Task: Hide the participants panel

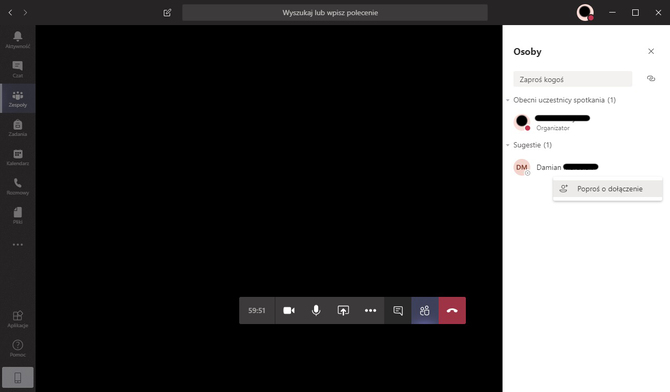Action: 425,310
